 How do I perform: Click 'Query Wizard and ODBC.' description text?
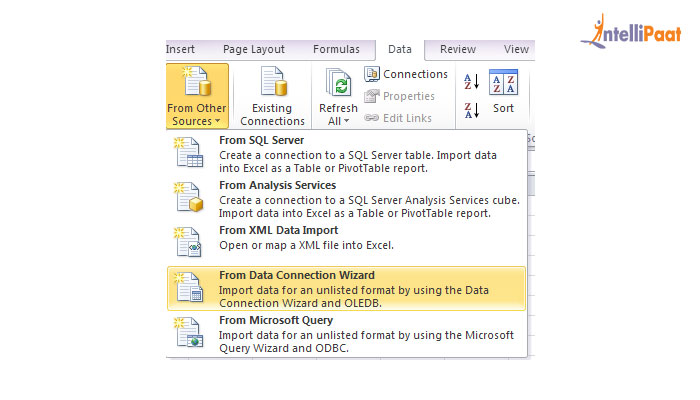click(283, 348)
